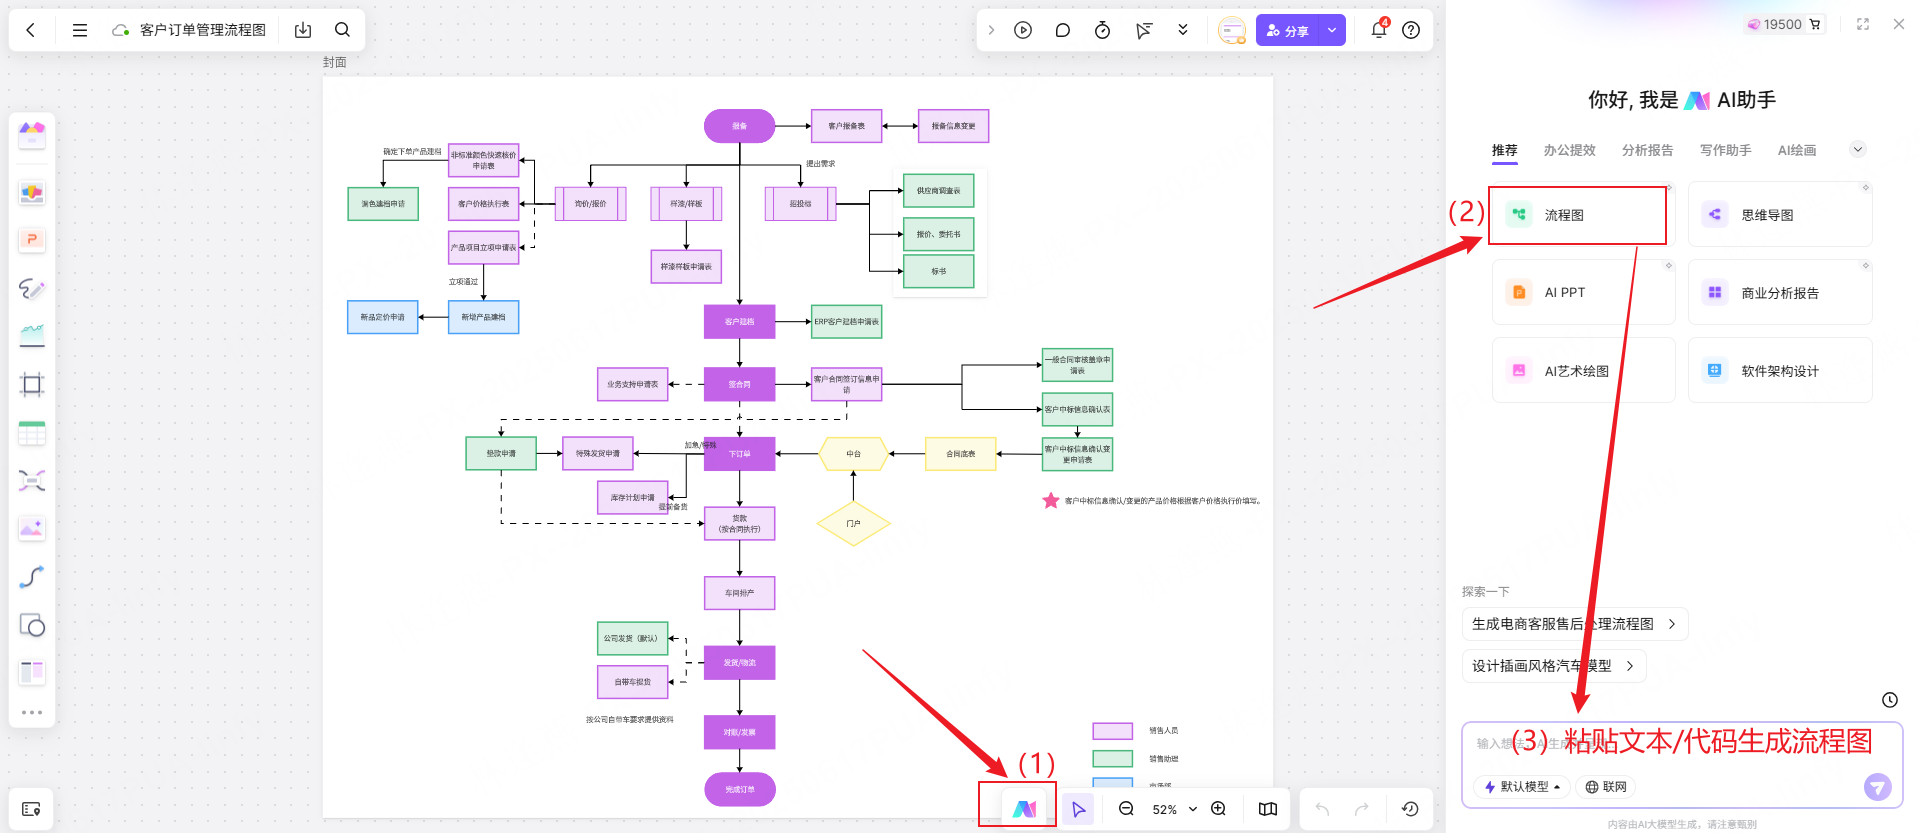Screen dimensions: 1919x833
Task: Switch to the 办公提效 tab
Action: 1569,150
